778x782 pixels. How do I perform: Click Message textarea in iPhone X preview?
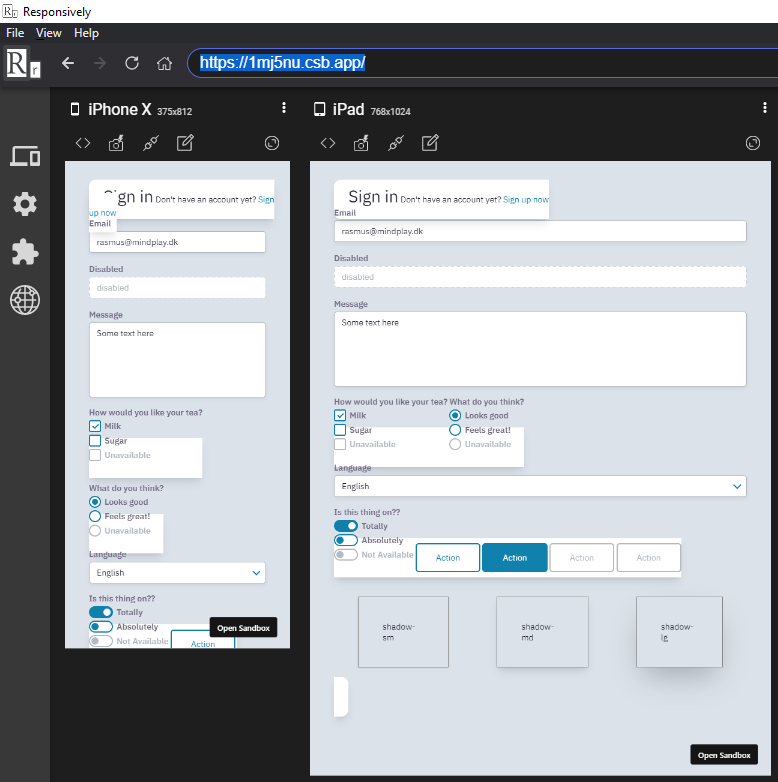coord(177,360)
